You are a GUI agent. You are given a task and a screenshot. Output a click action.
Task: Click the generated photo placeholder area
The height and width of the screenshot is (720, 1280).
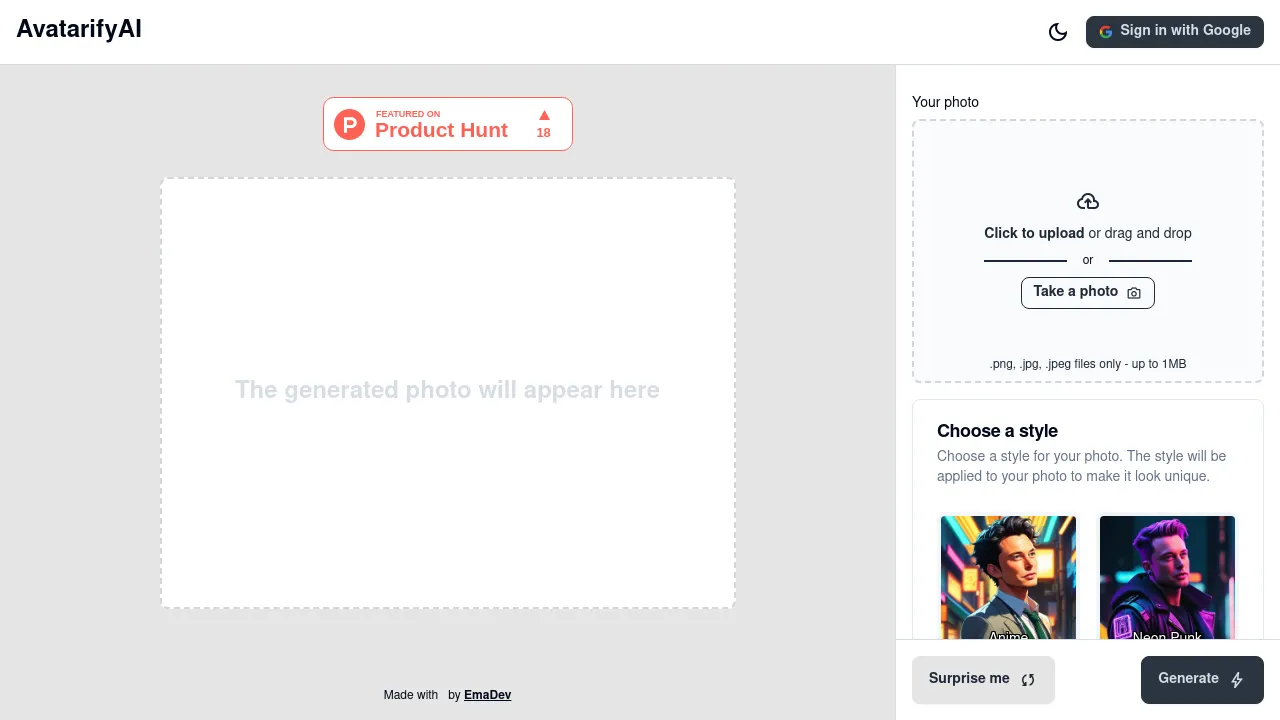[447, 392]
